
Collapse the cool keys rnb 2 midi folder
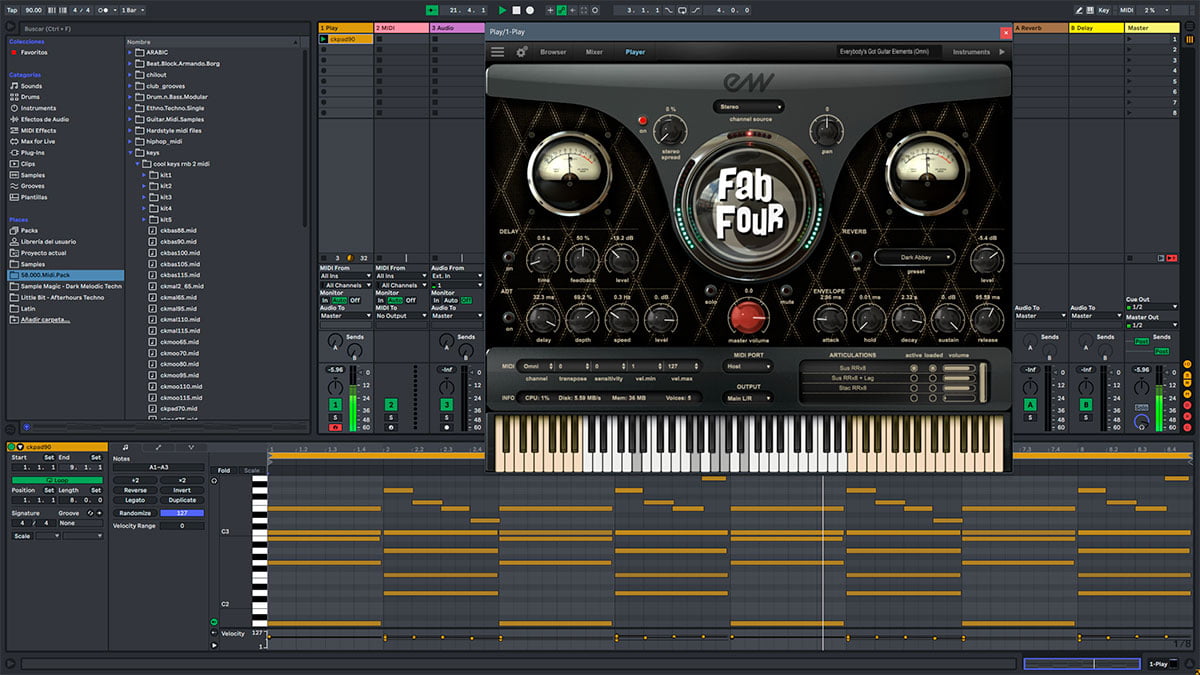coord(138,164)
